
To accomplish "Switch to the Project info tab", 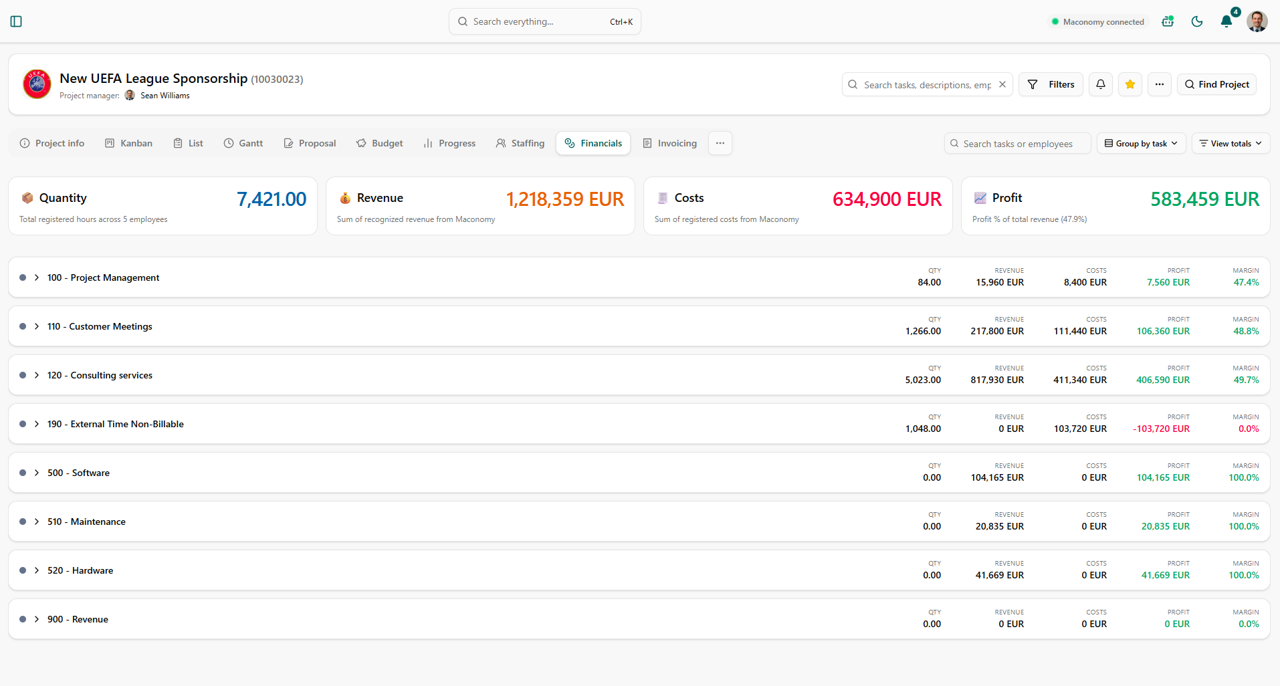I will [x=52, y=143].
